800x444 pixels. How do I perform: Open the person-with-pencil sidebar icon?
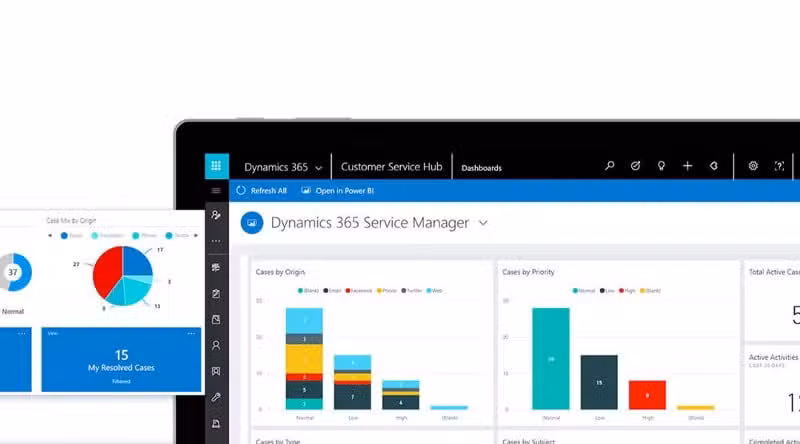coord(216,215)
